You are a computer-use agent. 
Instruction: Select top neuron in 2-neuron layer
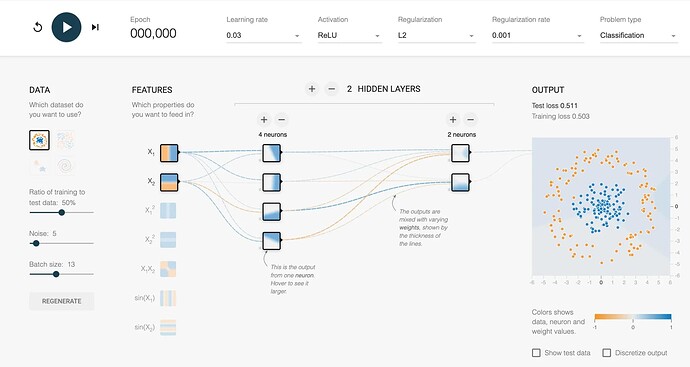pos(460,154)
